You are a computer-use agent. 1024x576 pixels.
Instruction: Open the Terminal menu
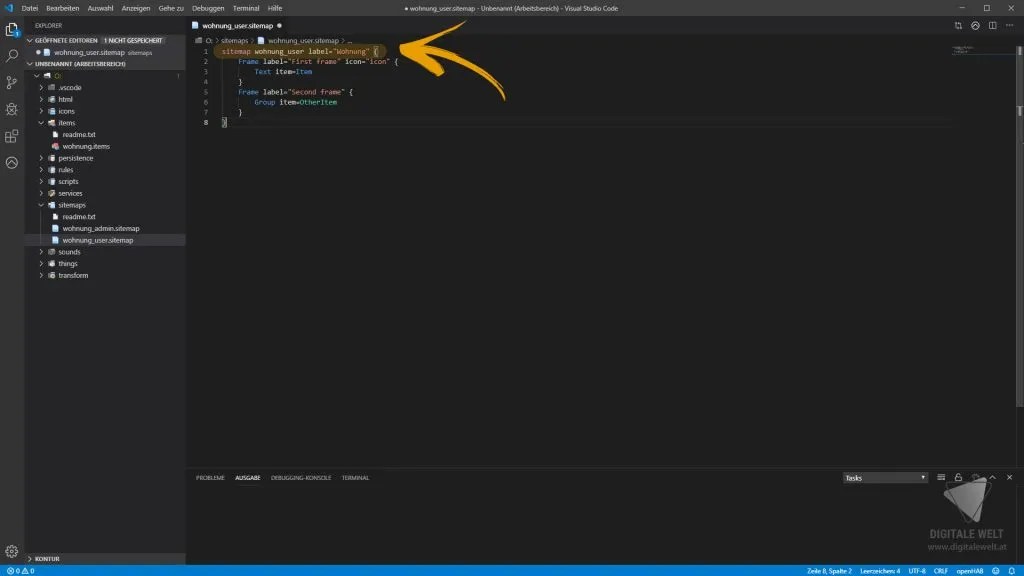click(x=246, y=8)
